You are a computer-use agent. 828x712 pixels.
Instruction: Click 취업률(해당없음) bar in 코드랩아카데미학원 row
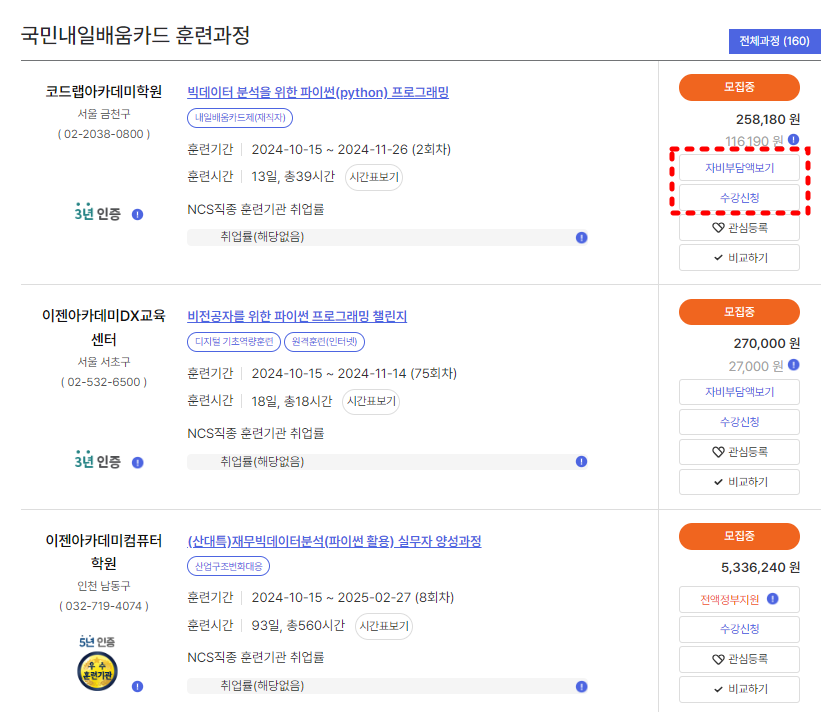click(388, 237)
